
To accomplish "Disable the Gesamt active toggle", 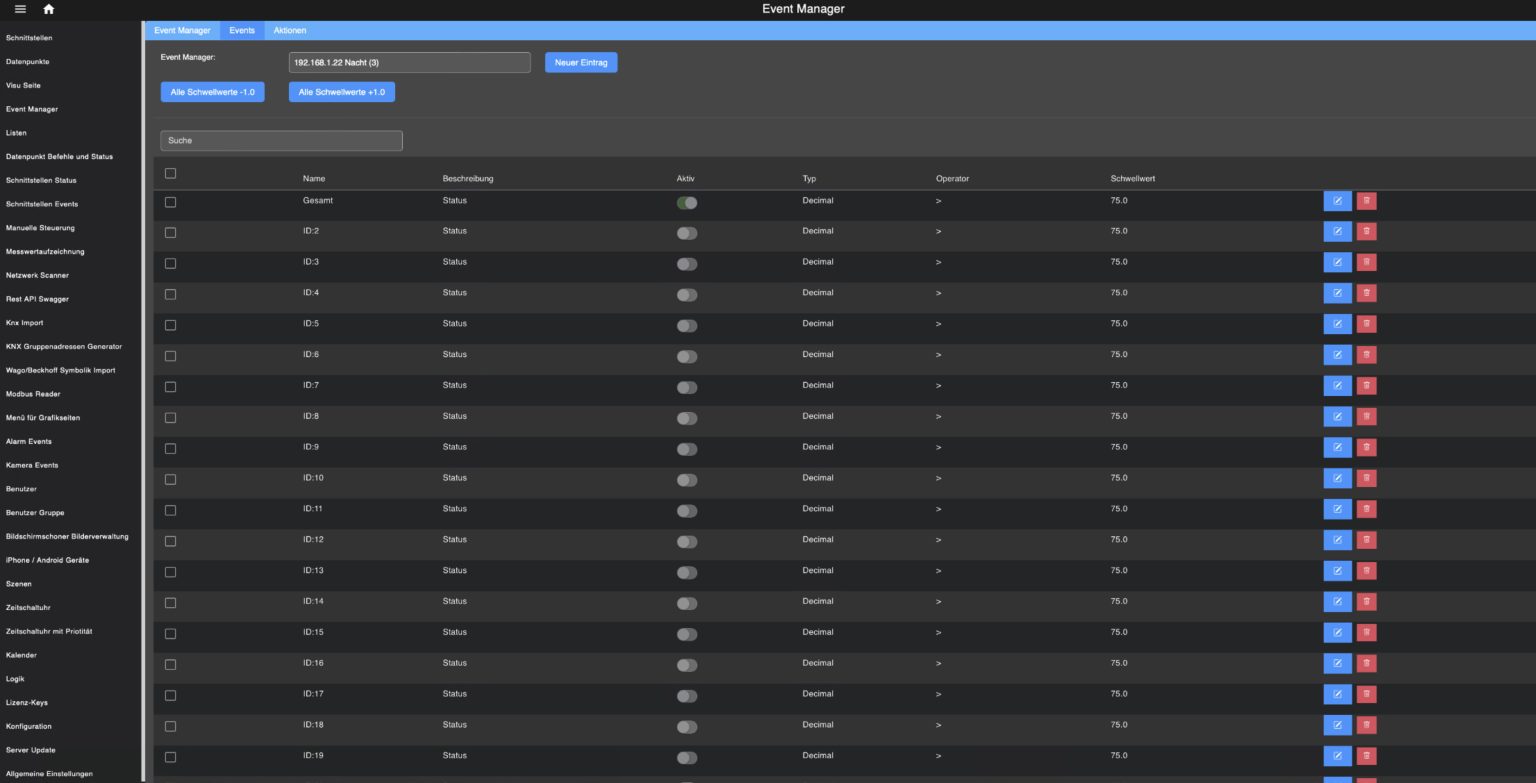I will [x=687, y=203].
